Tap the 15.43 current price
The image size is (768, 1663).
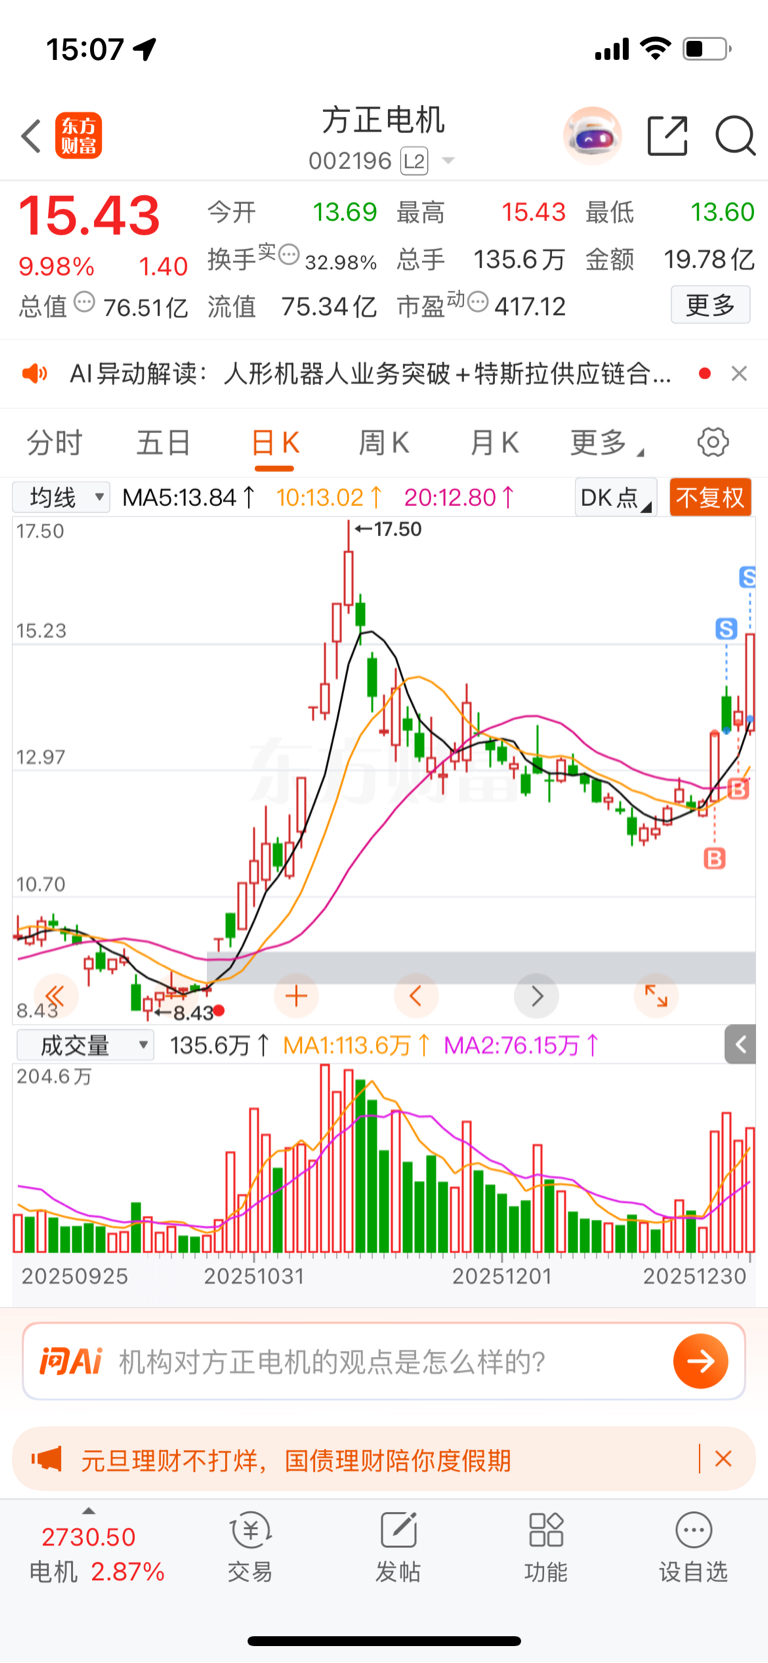[89, 216]
